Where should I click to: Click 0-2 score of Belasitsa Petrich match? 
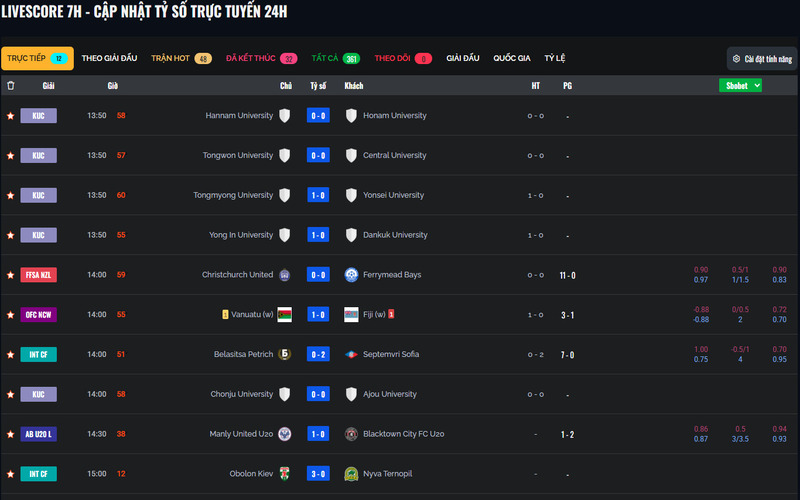318,355
